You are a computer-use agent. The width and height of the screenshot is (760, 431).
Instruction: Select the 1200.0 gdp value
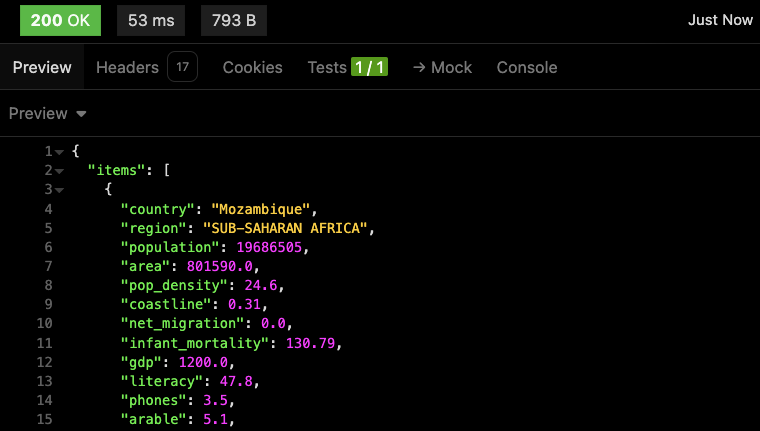[203, 362]
